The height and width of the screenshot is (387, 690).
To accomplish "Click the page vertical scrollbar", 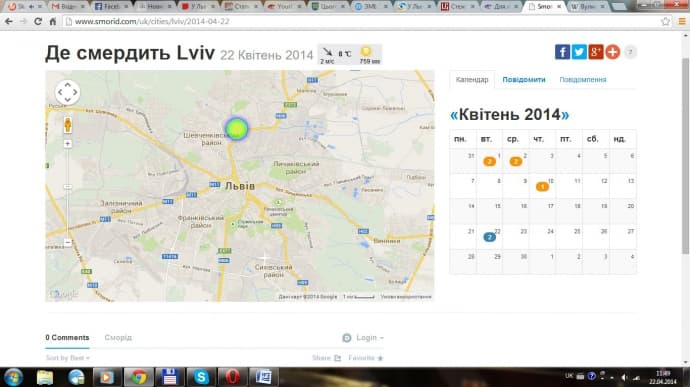I will [686, 155].
